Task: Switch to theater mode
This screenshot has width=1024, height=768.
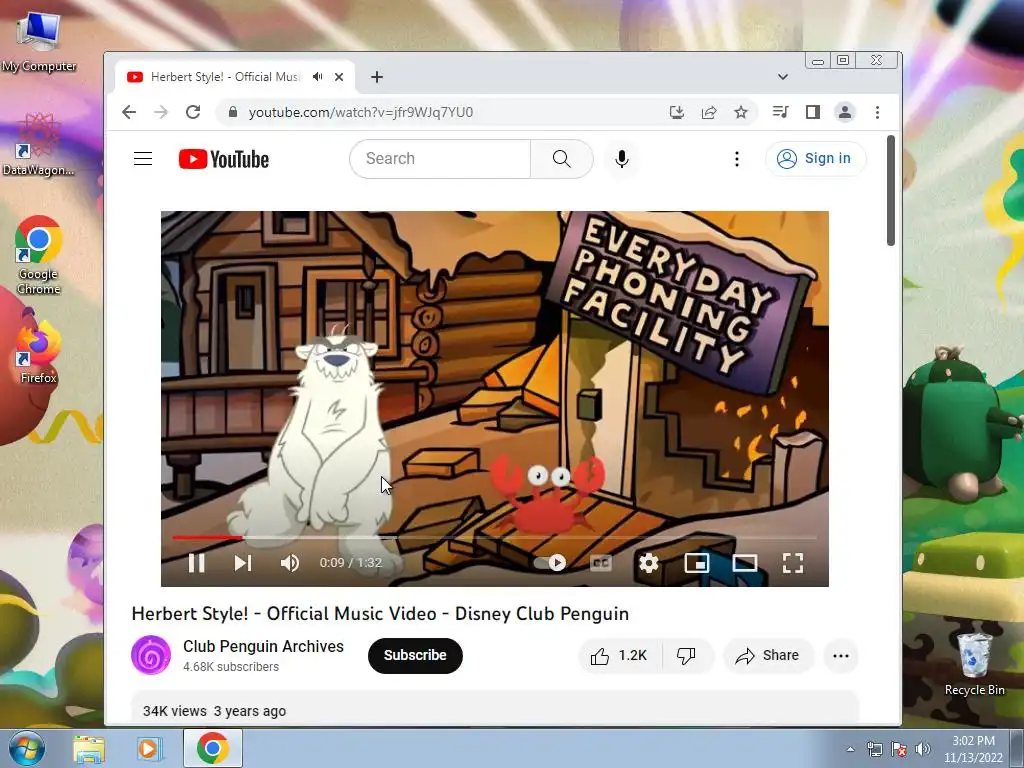Action: [x=744, y=562]
